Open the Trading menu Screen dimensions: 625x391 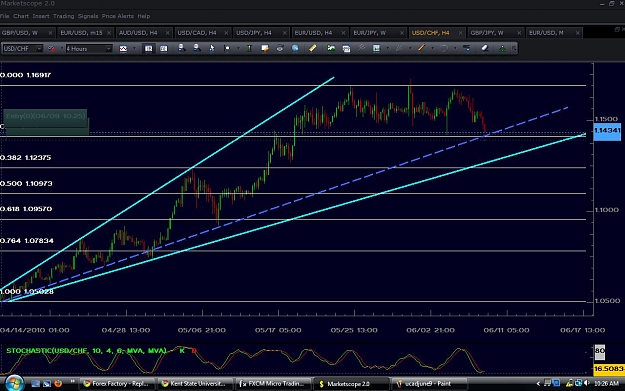click(x=64, y=16)
